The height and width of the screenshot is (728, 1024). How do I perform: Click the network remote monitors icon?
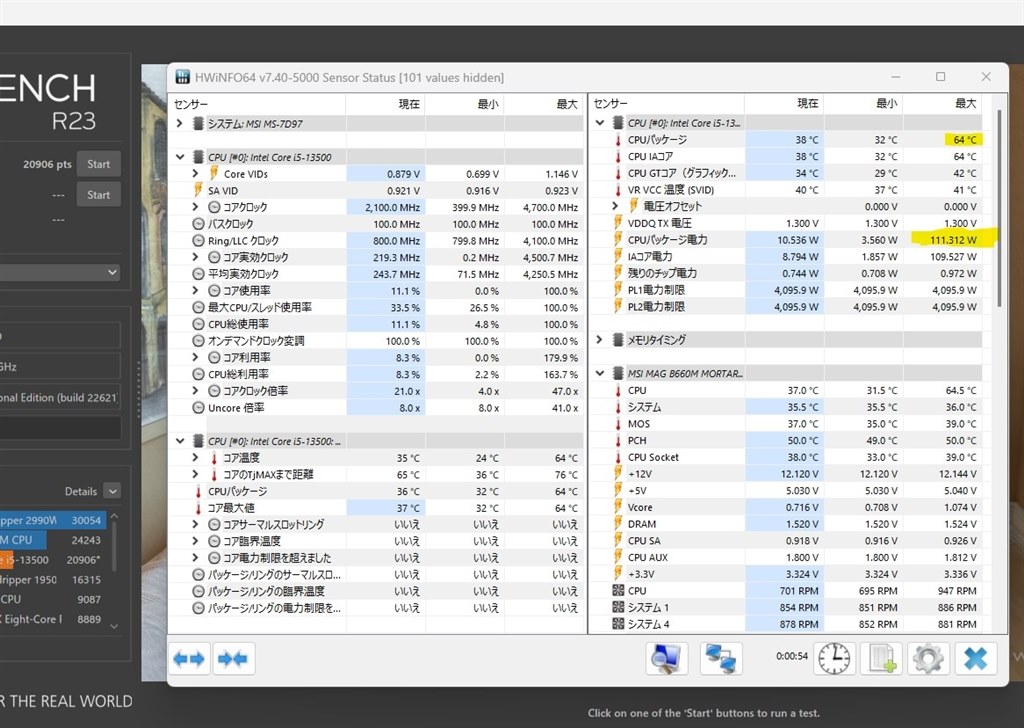tap(721, 658)
